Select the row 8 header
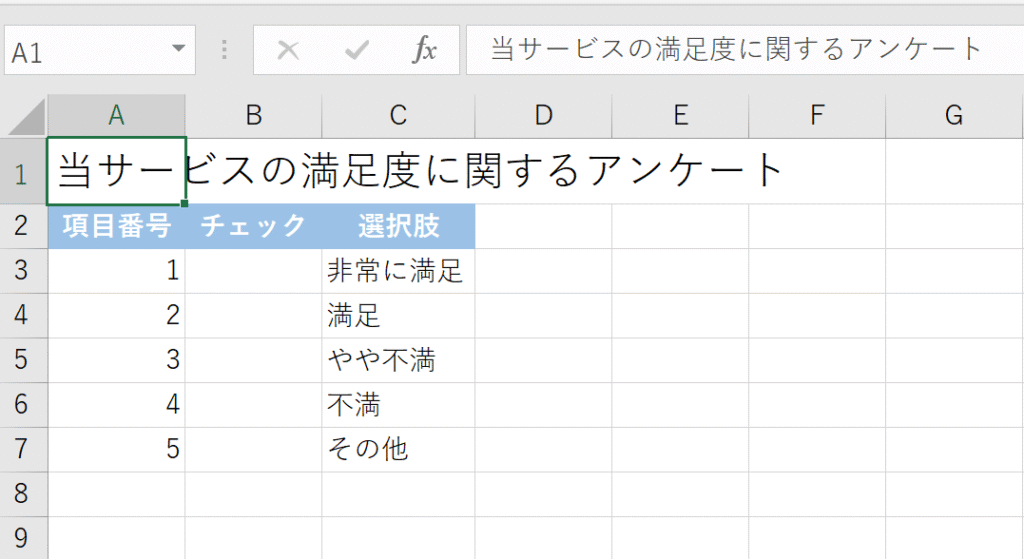 (x=22, y=494)
